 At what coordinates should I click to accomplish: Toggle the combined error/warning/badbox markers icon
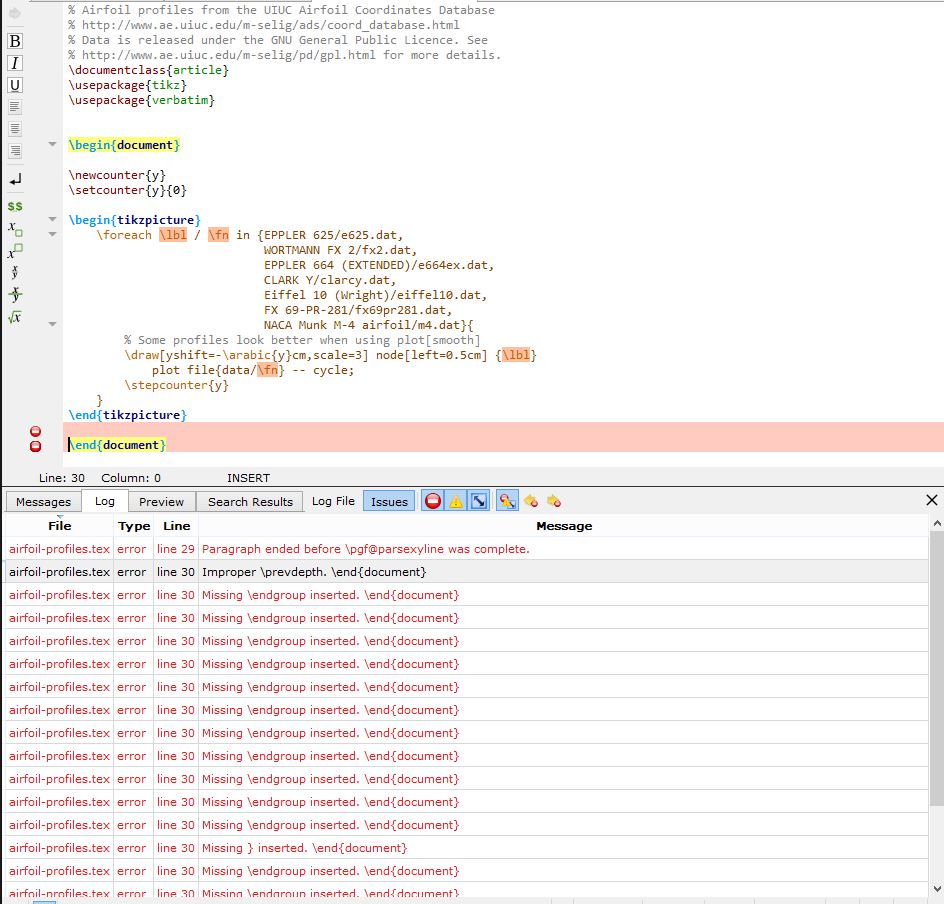click(507, 501)
